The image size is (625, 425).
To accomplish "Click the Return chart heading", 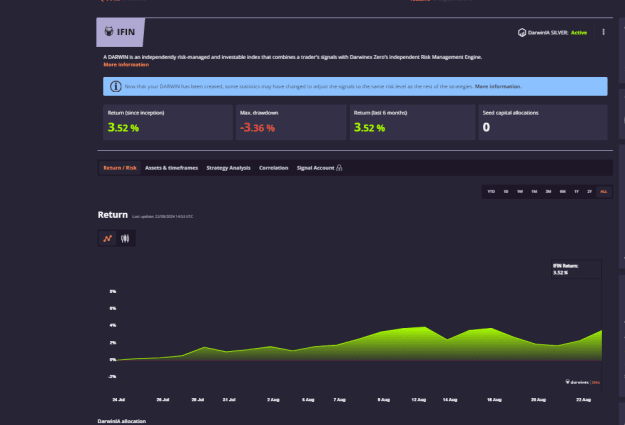I will click(x=113, y=215).
